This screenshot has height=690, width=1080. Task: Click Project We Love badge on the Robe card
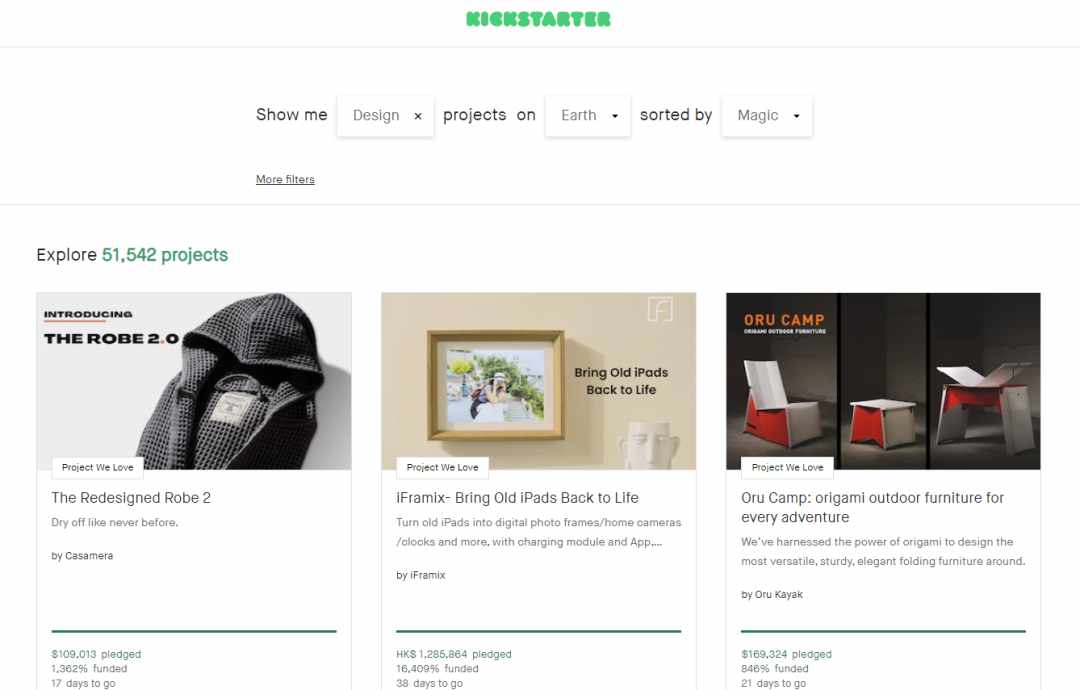[98, 468]
